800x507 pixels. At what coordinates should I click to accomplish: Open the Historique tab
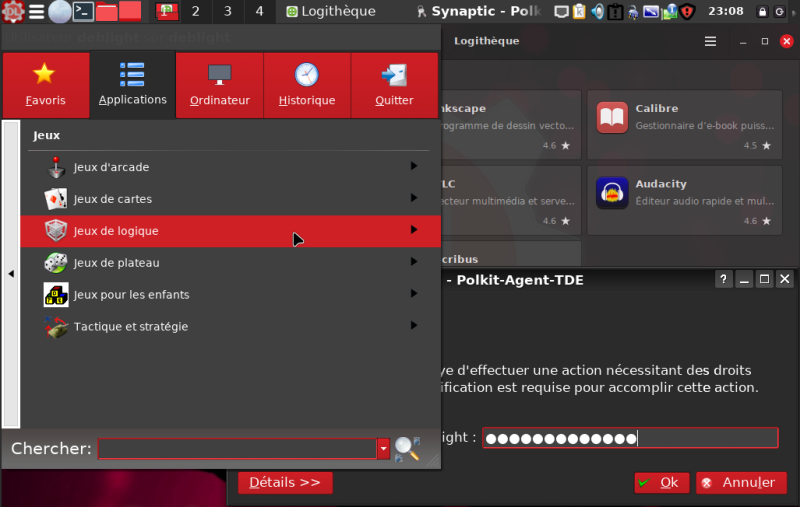pos(307,85)
